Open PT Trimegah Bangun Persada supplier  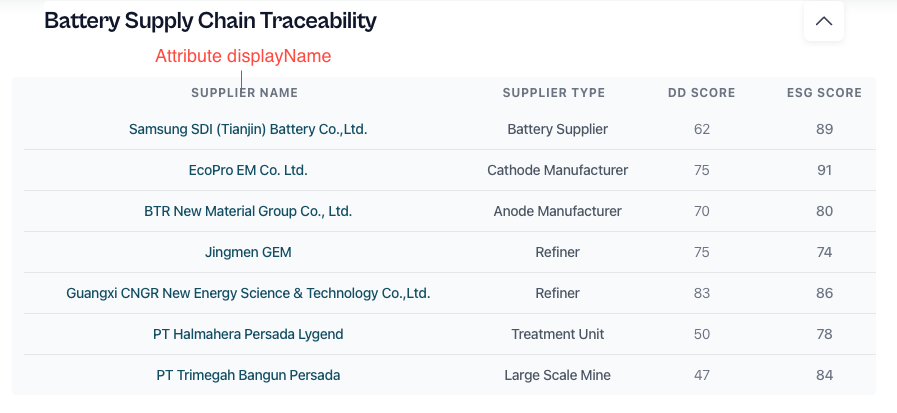pyautogui.click(x=248, y=375)
